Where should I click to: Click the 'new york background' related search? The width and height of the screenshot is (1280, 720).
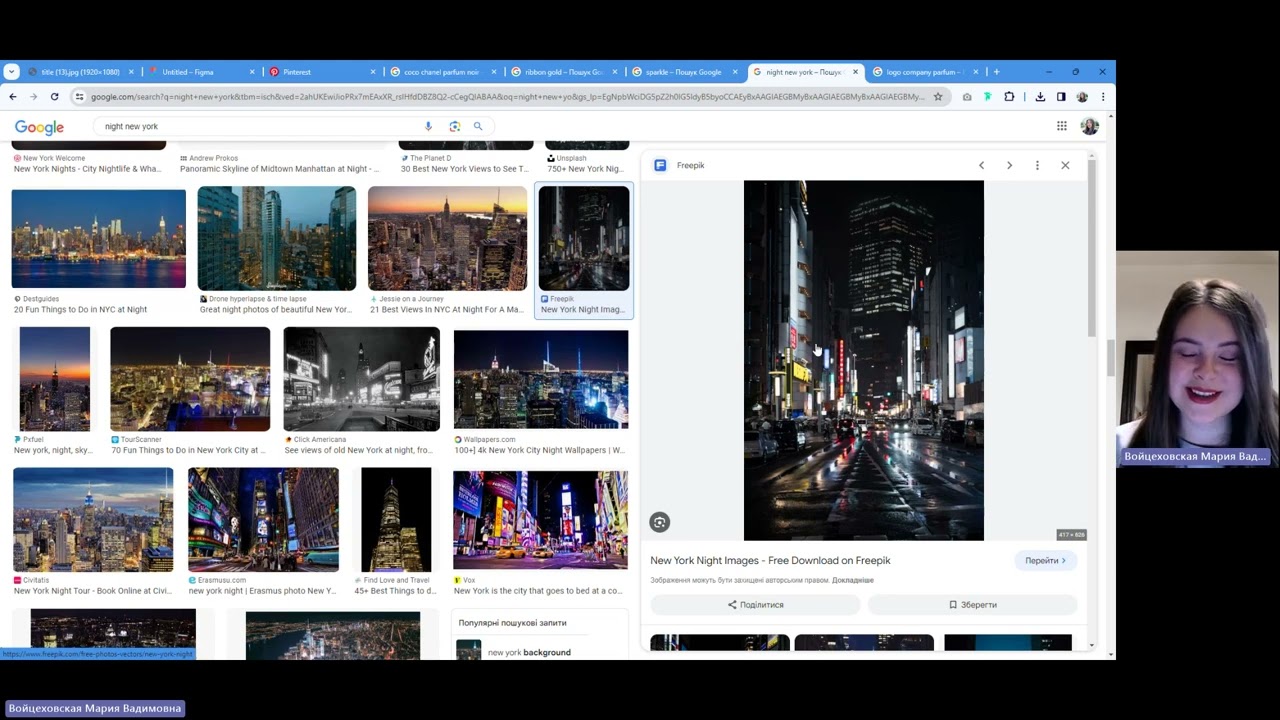(x=529, y=652)
